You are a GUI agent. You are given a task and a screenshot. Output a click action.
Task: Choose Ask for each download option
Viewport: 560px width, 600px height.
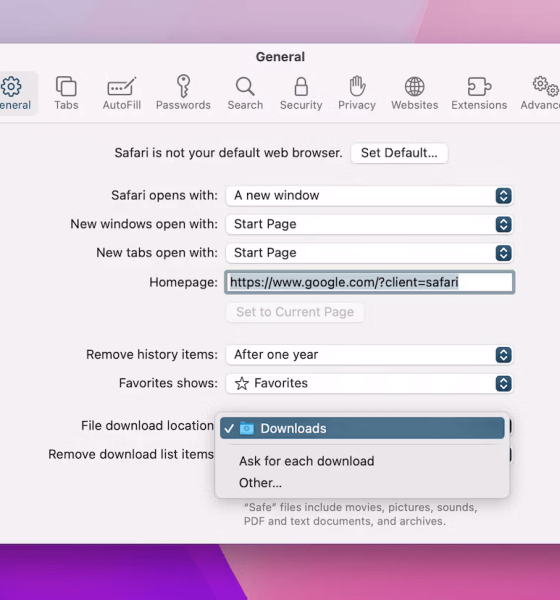[307, 461]
